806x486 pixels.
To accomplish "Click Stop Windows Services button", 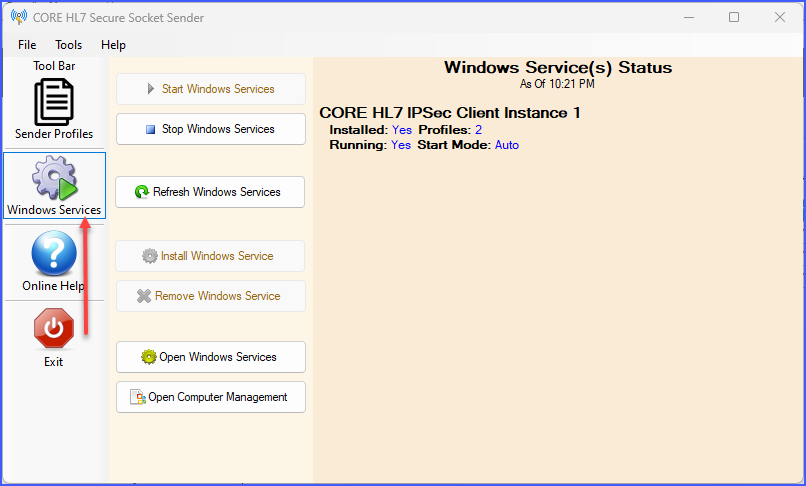I will pos(211,129).
